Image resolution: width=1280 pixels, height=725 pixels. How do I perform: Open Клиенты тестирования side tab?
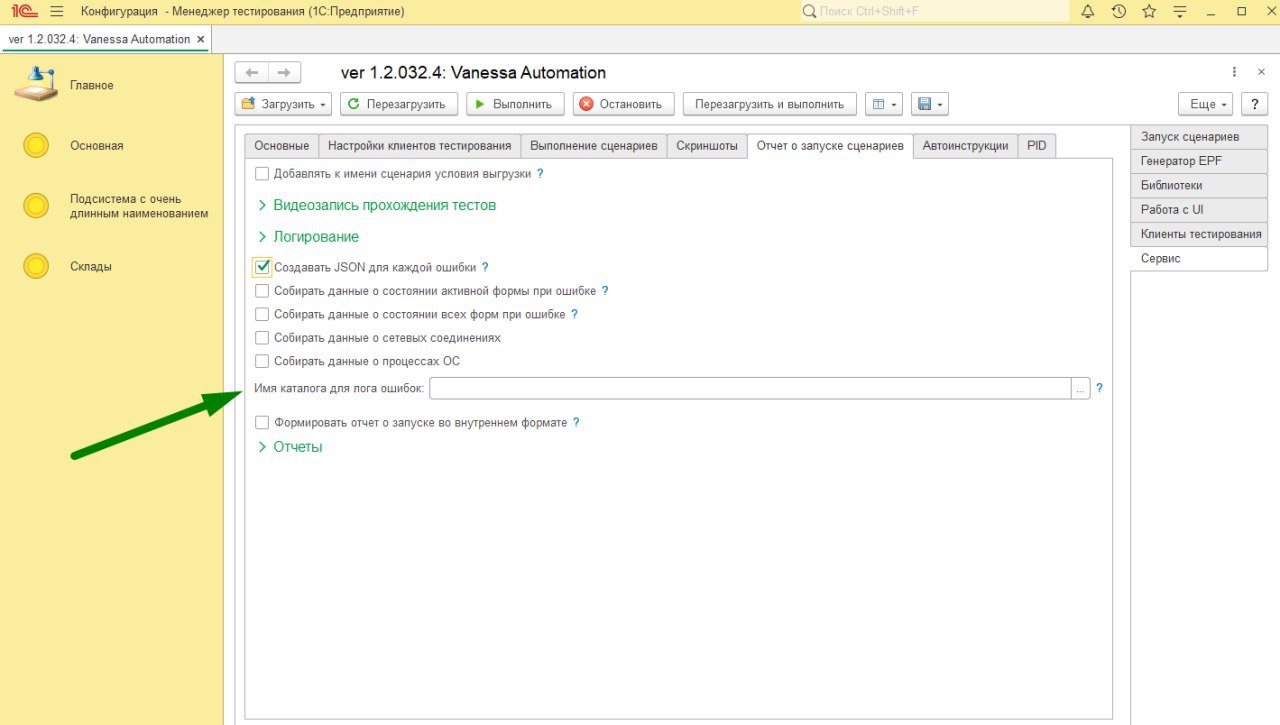click(x=1199, y=234)
